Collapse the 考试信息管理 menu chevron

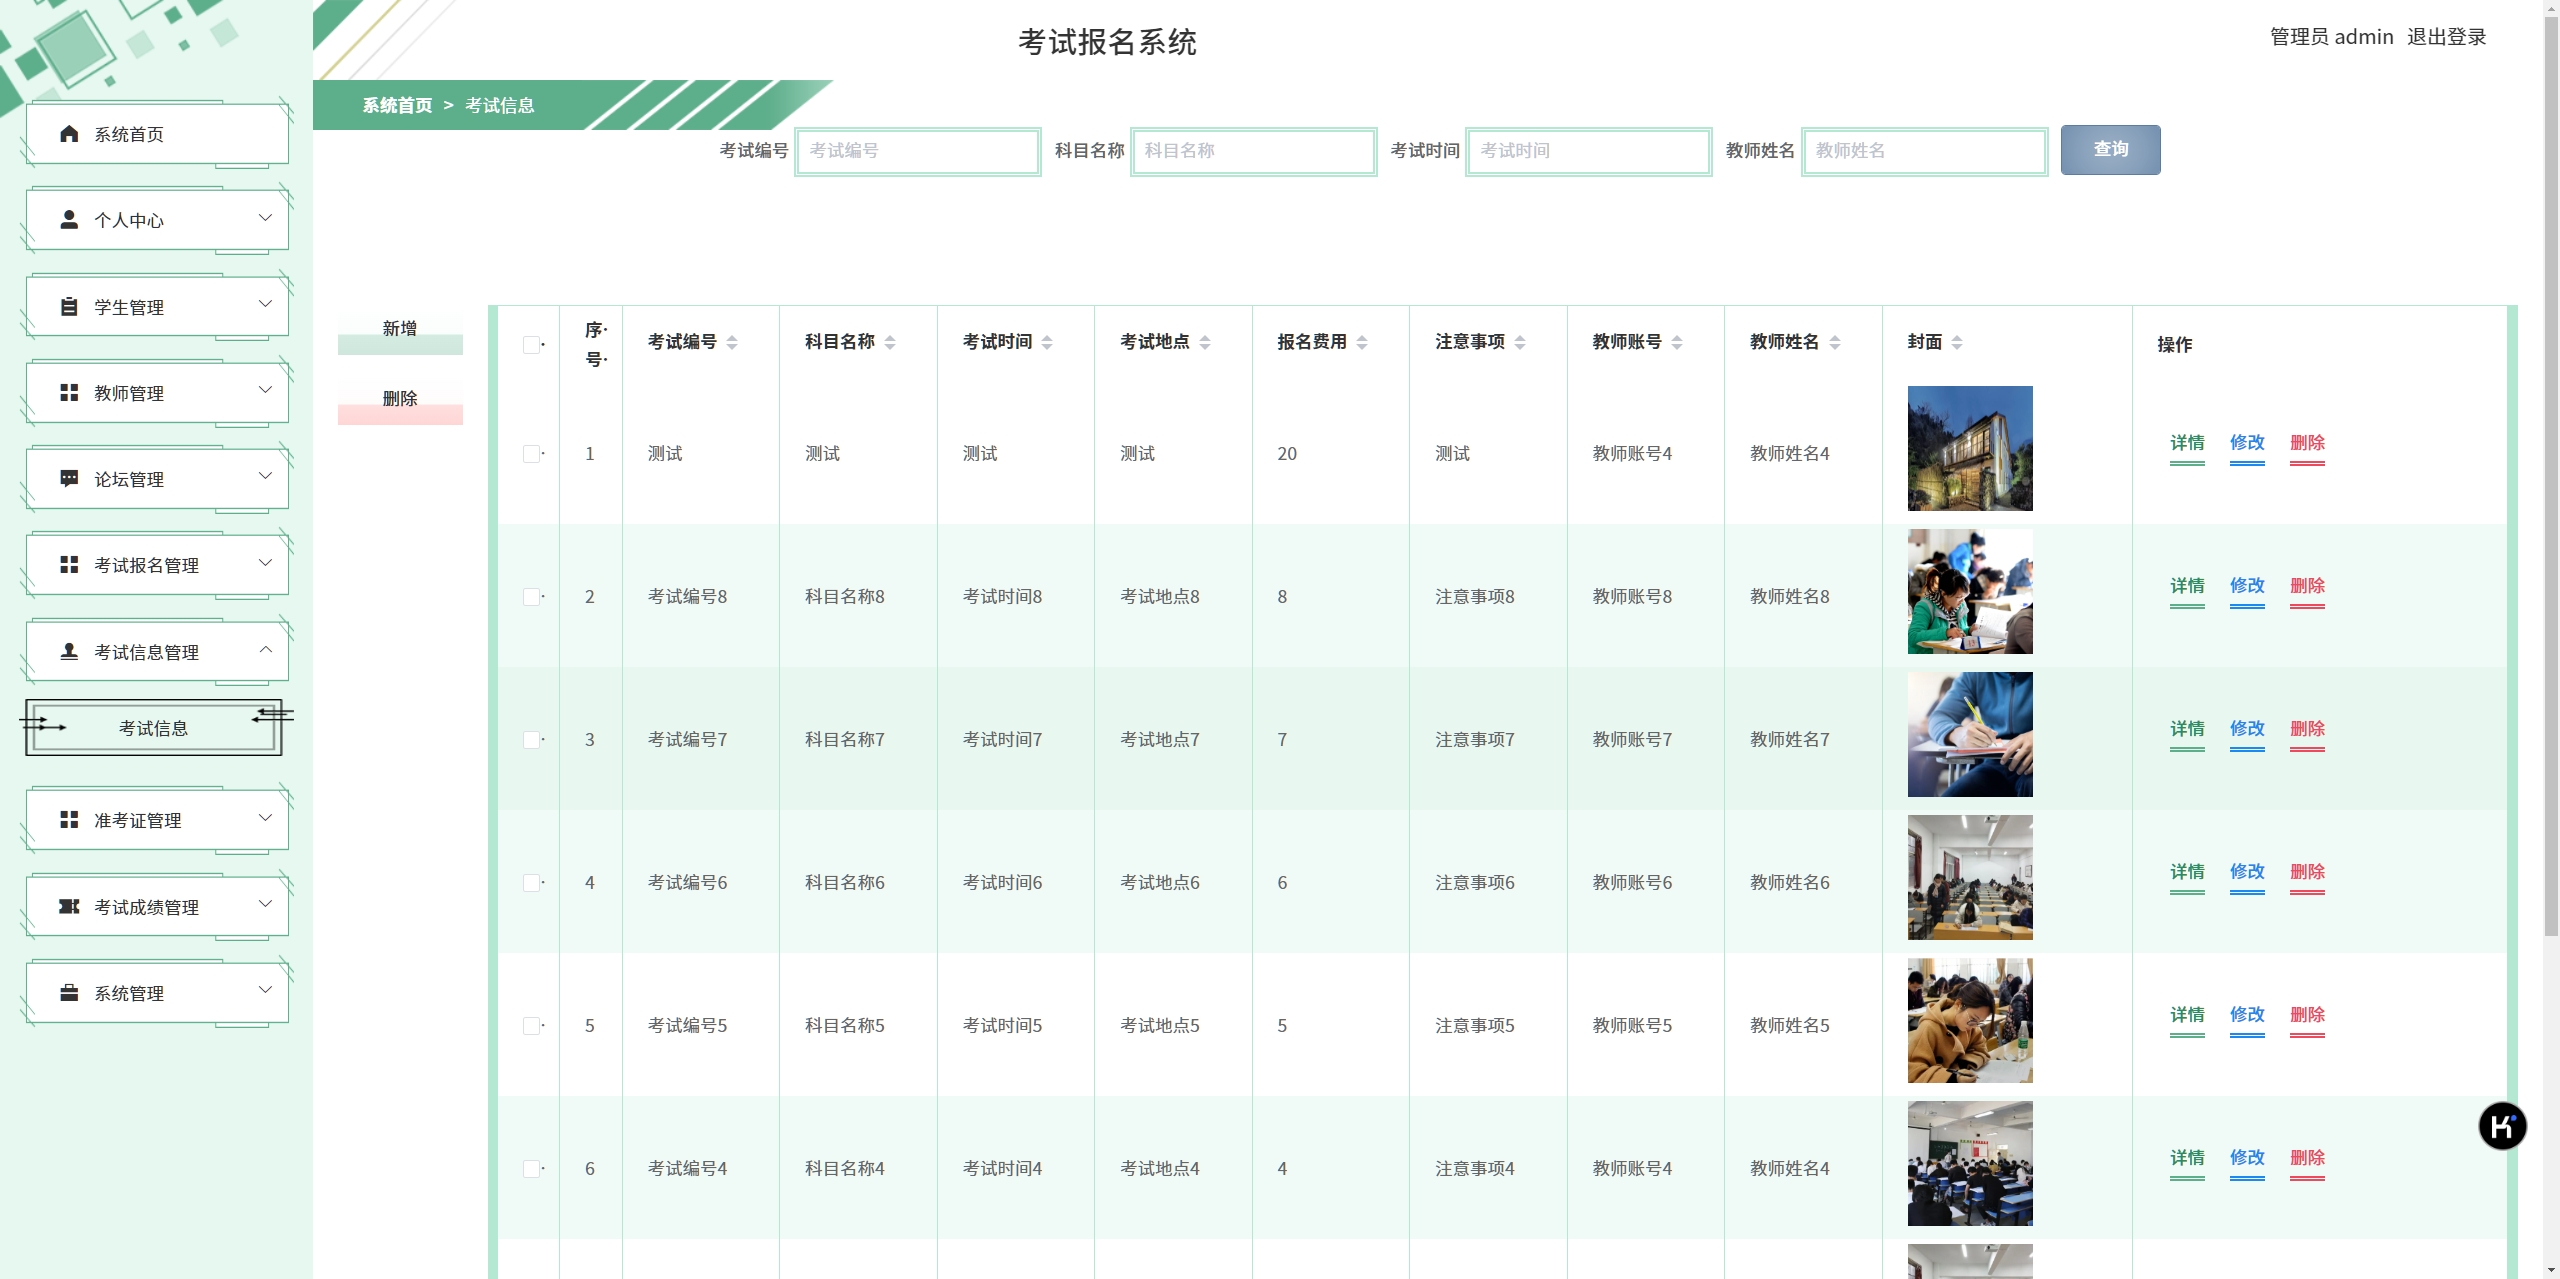click(265, 649)
